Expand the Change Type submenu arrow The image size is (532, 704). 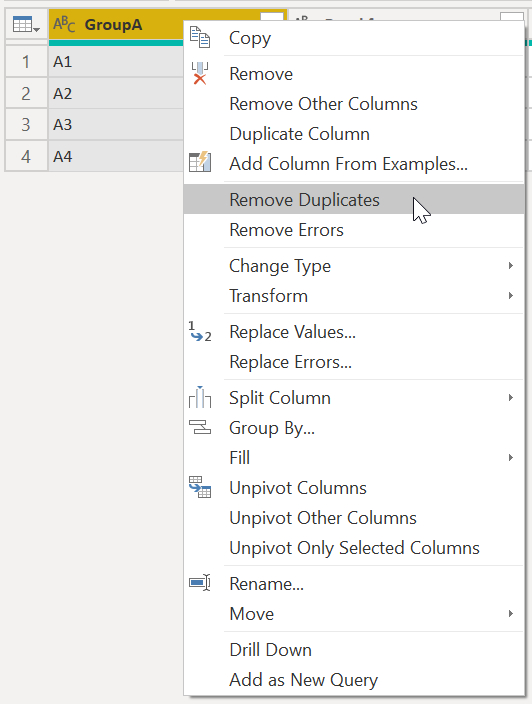point(510,266)
